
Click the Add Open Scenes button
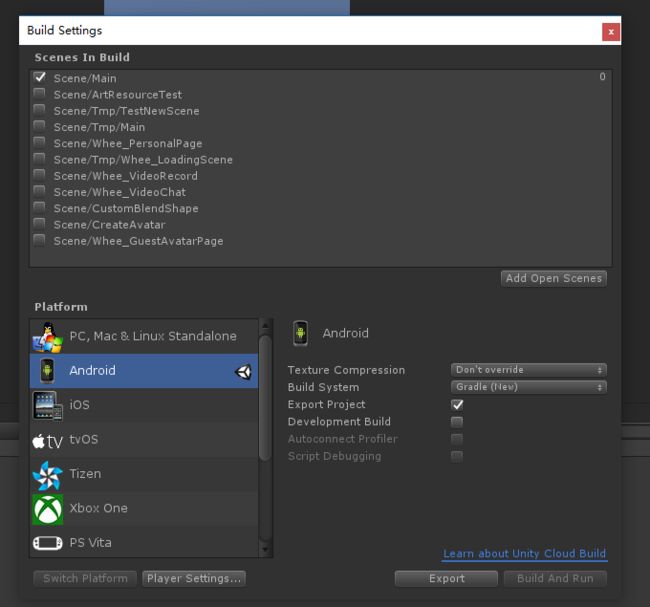pyautogui.click(x=554, y=278)
